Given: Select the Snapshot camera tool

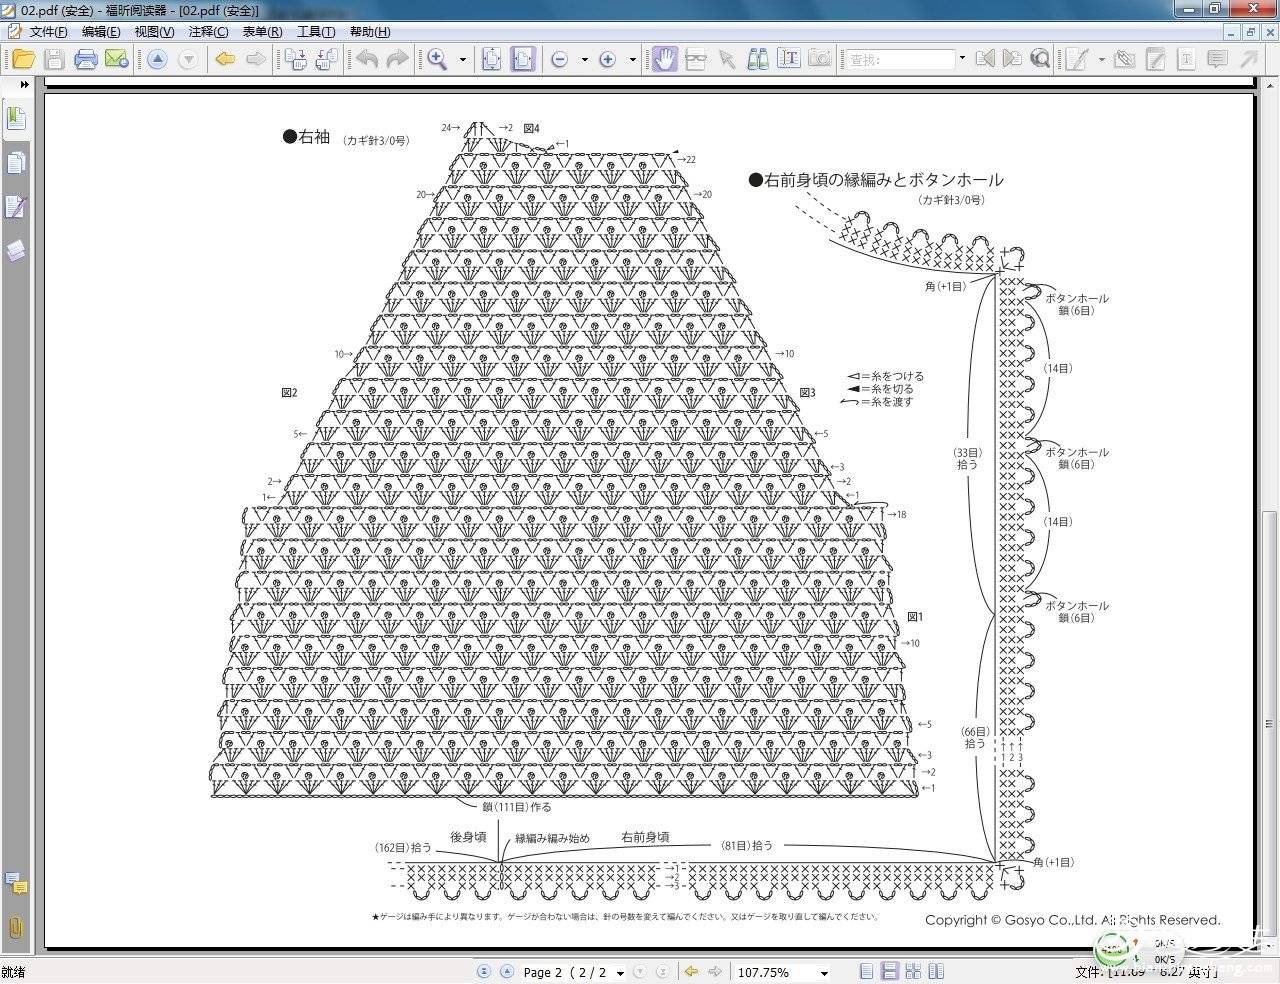Looking at the screenshot, I should (x=820, y=59).
